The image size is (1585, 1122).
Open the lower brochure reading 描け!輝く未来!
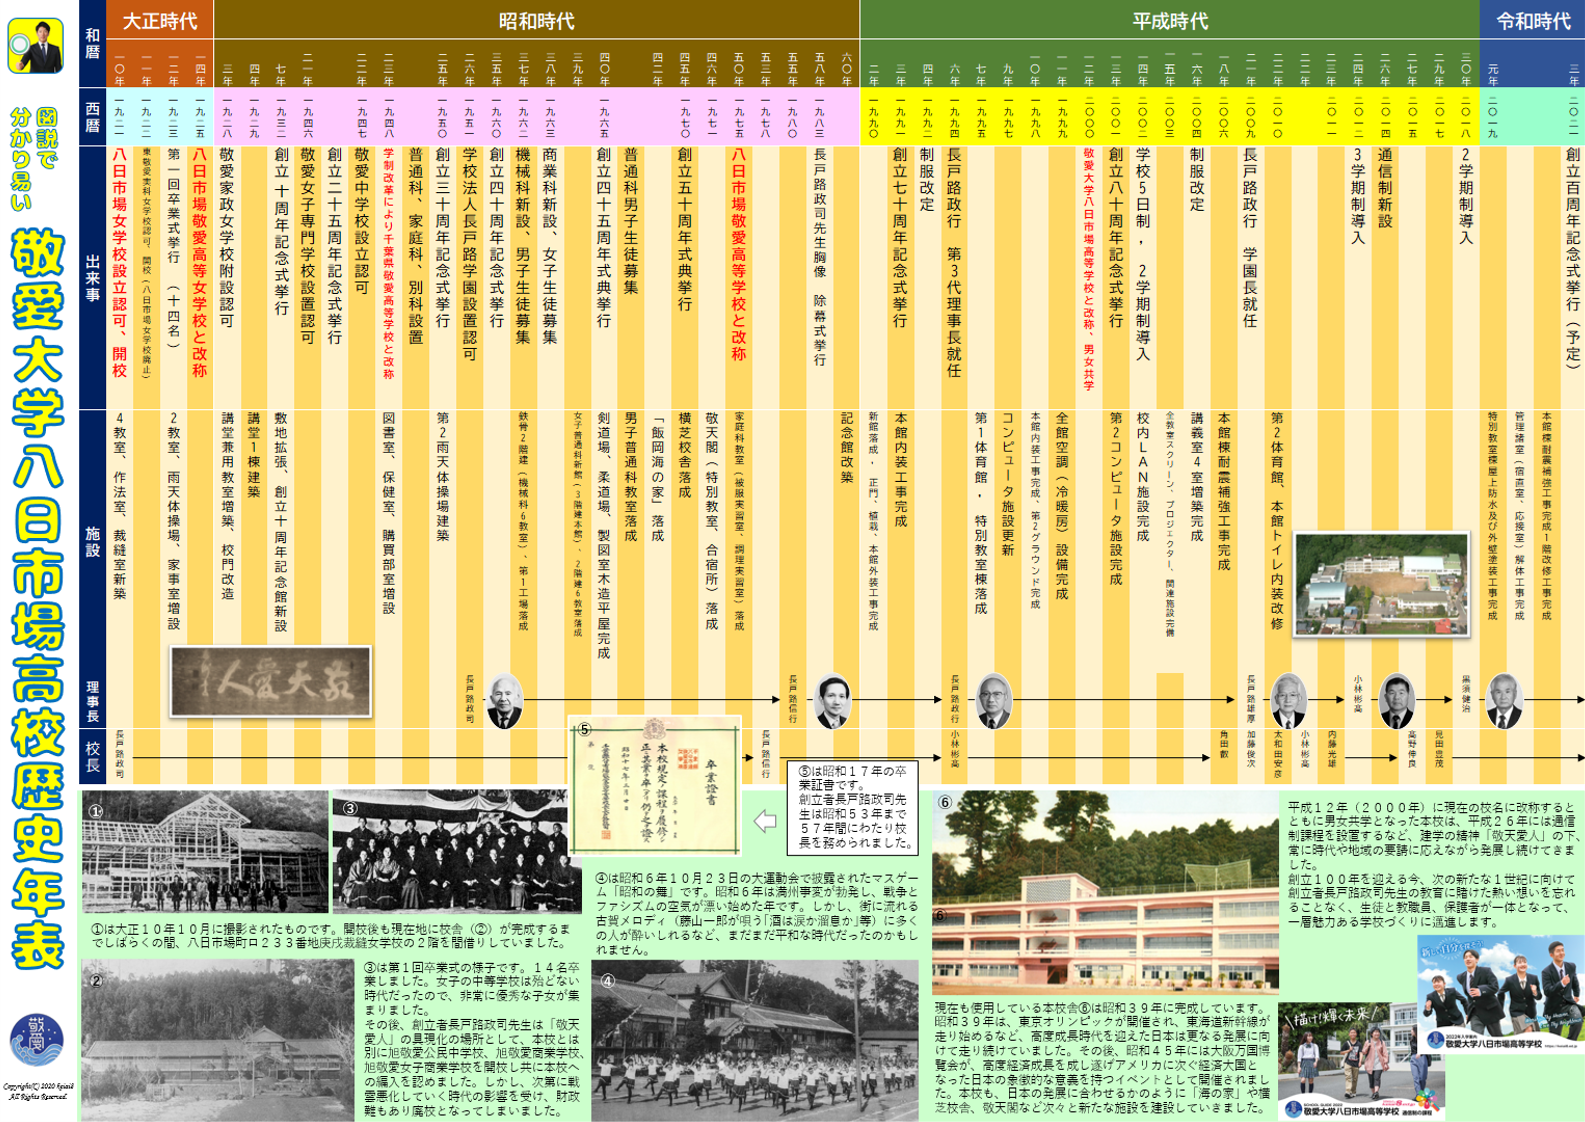coord(1361,1062)
